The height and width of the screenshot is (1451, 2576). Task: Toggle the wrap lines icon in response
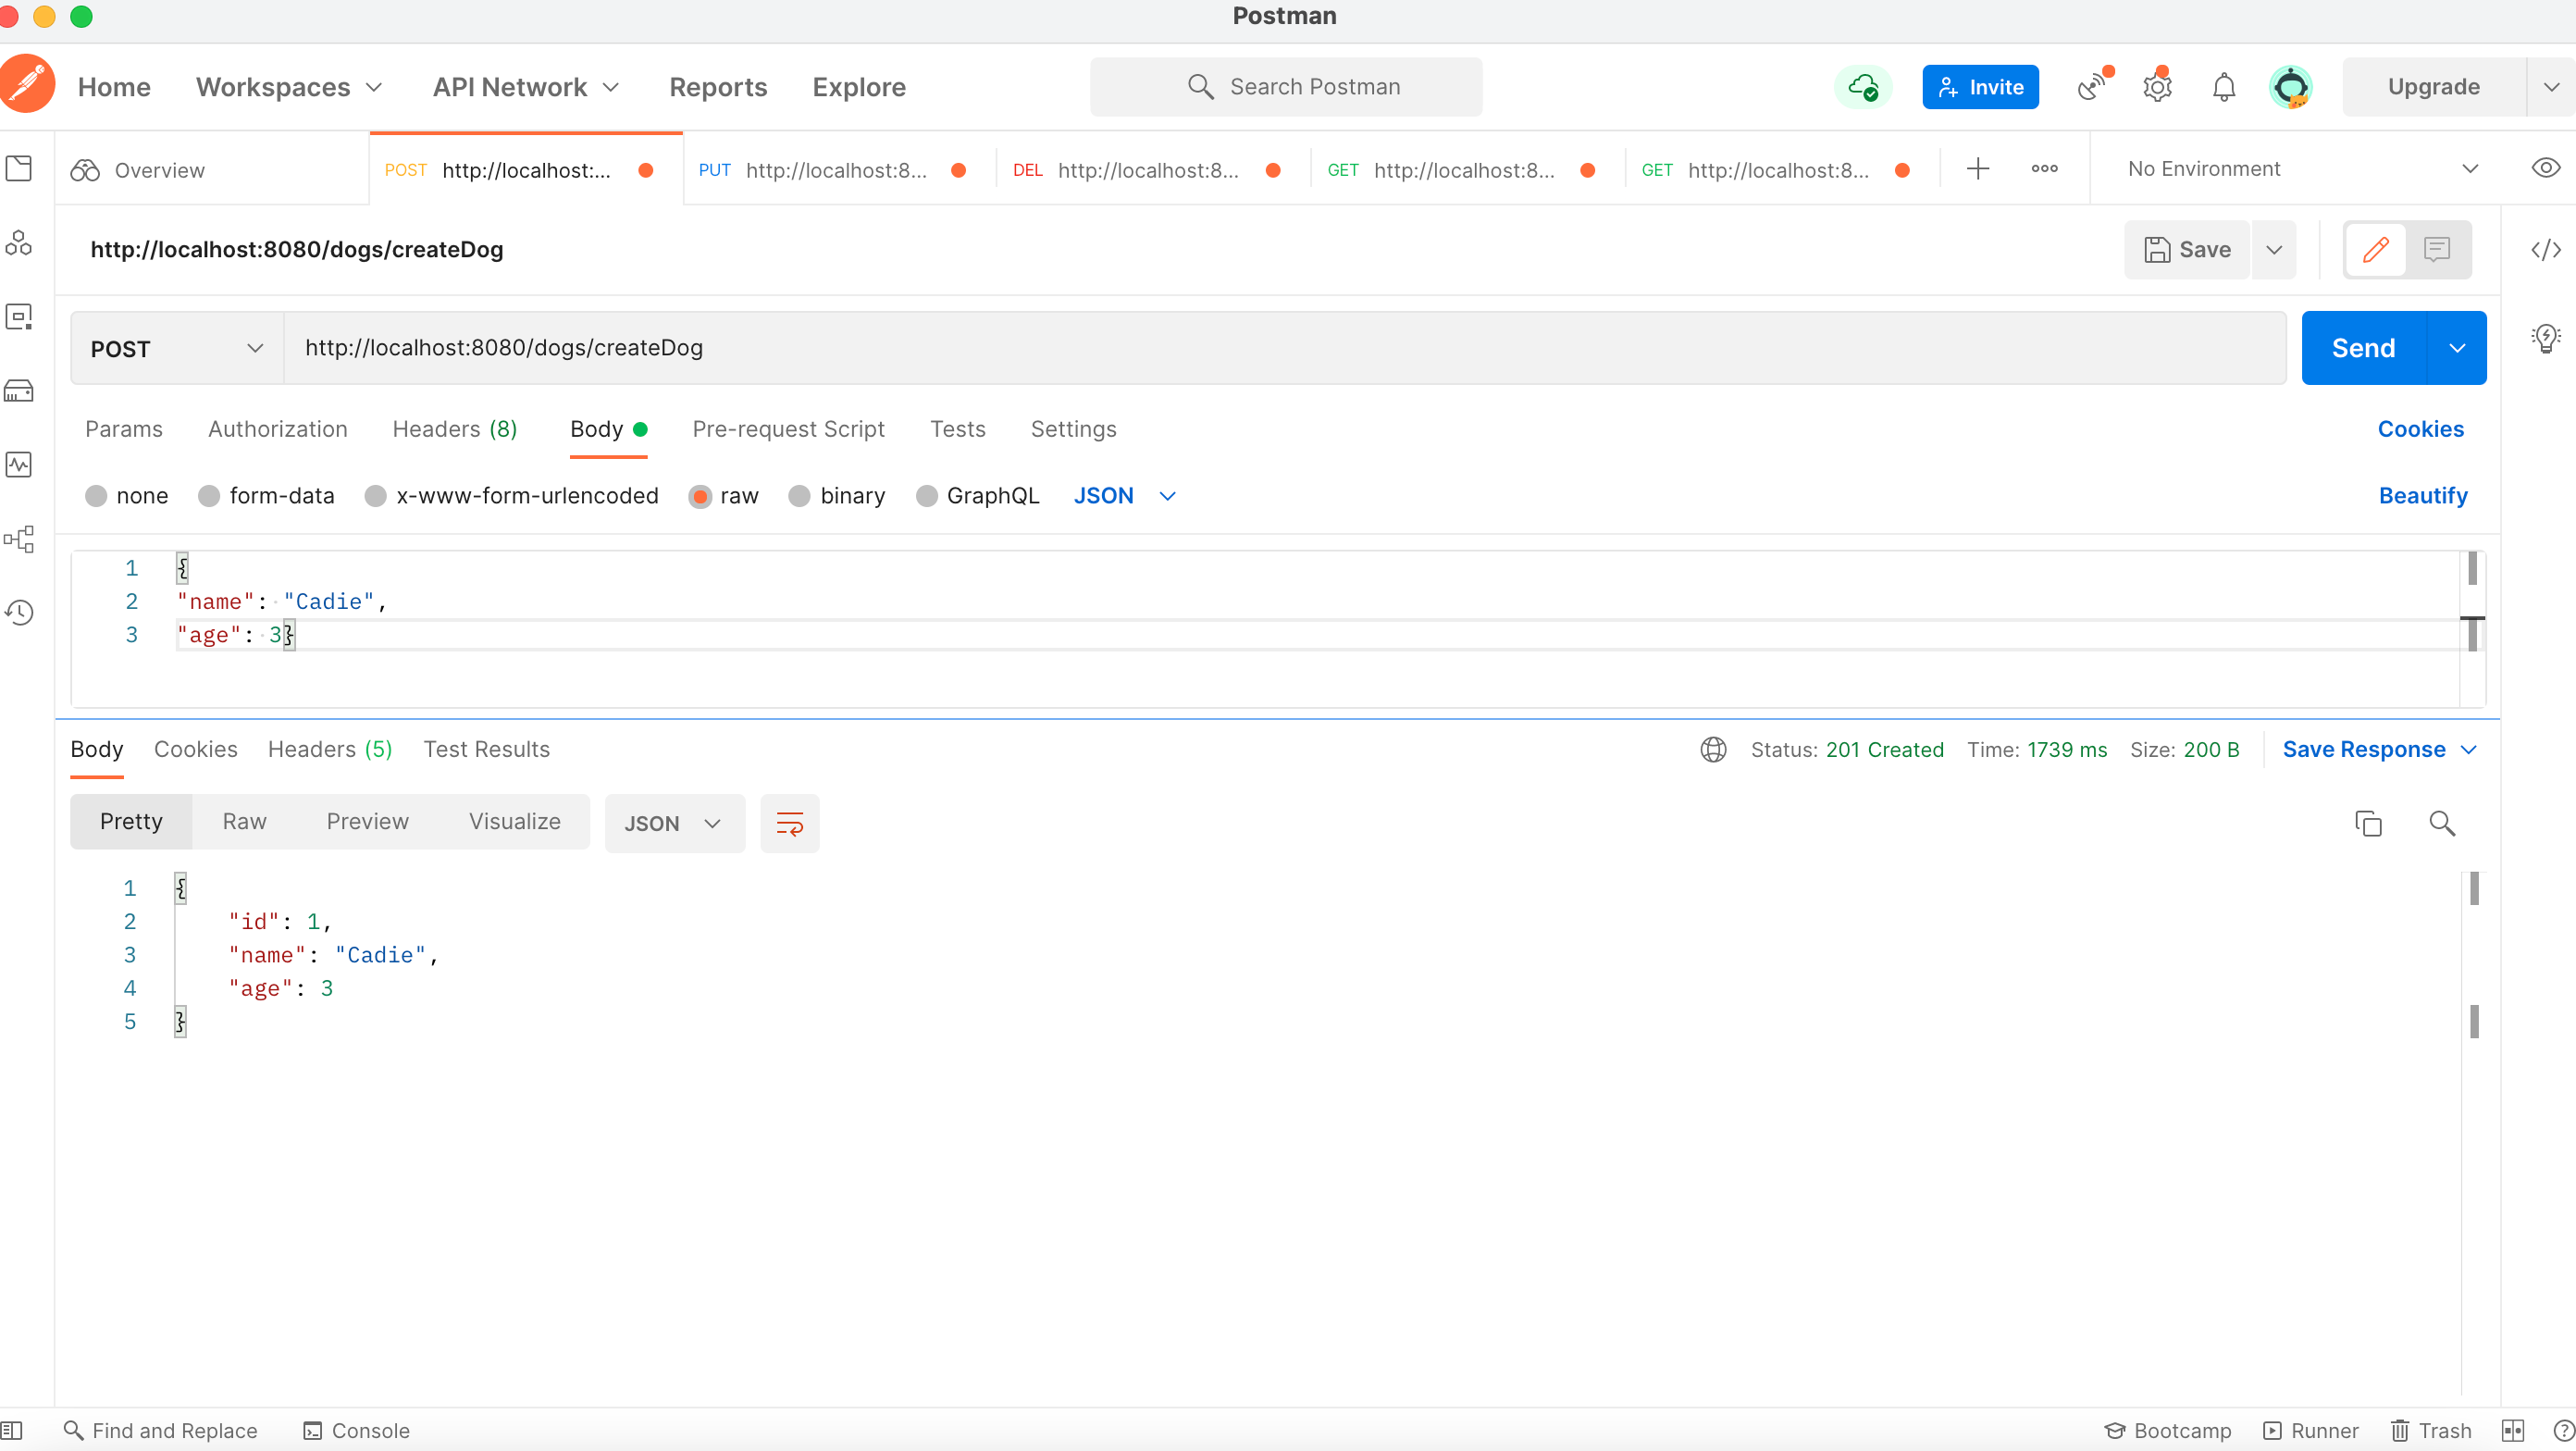(789, 824)
